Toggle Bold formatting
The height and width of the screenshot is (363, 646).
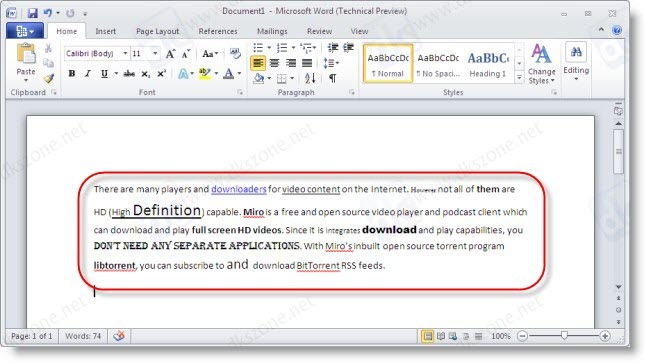(72, 74)
